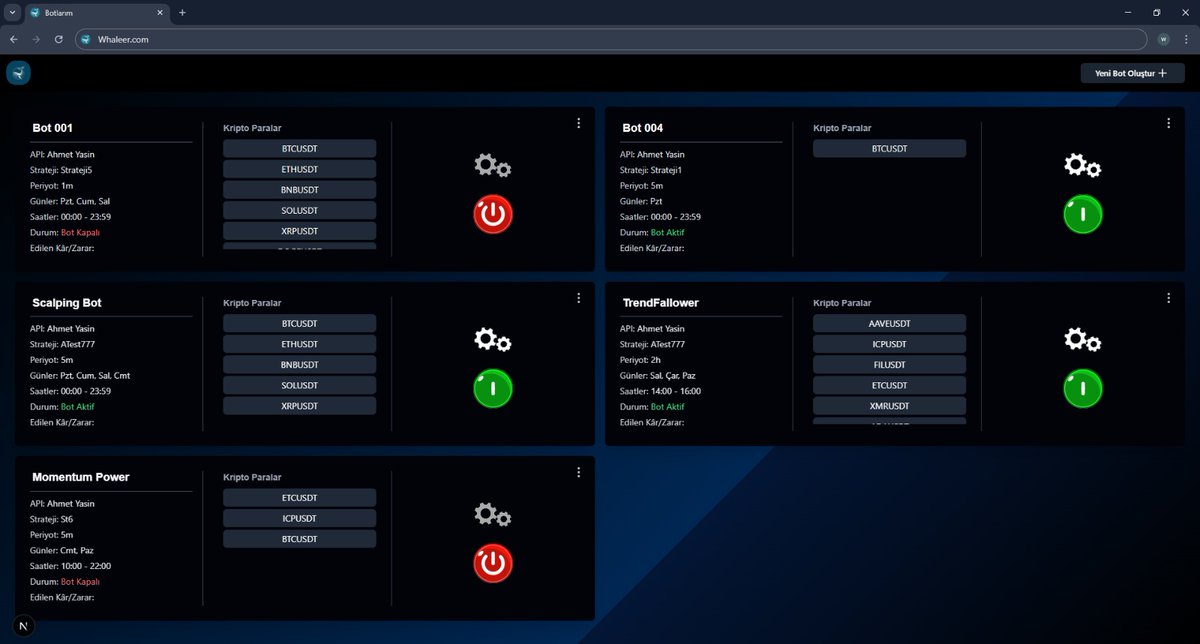Click the TrendFallower title

click(x=660, y=302)
